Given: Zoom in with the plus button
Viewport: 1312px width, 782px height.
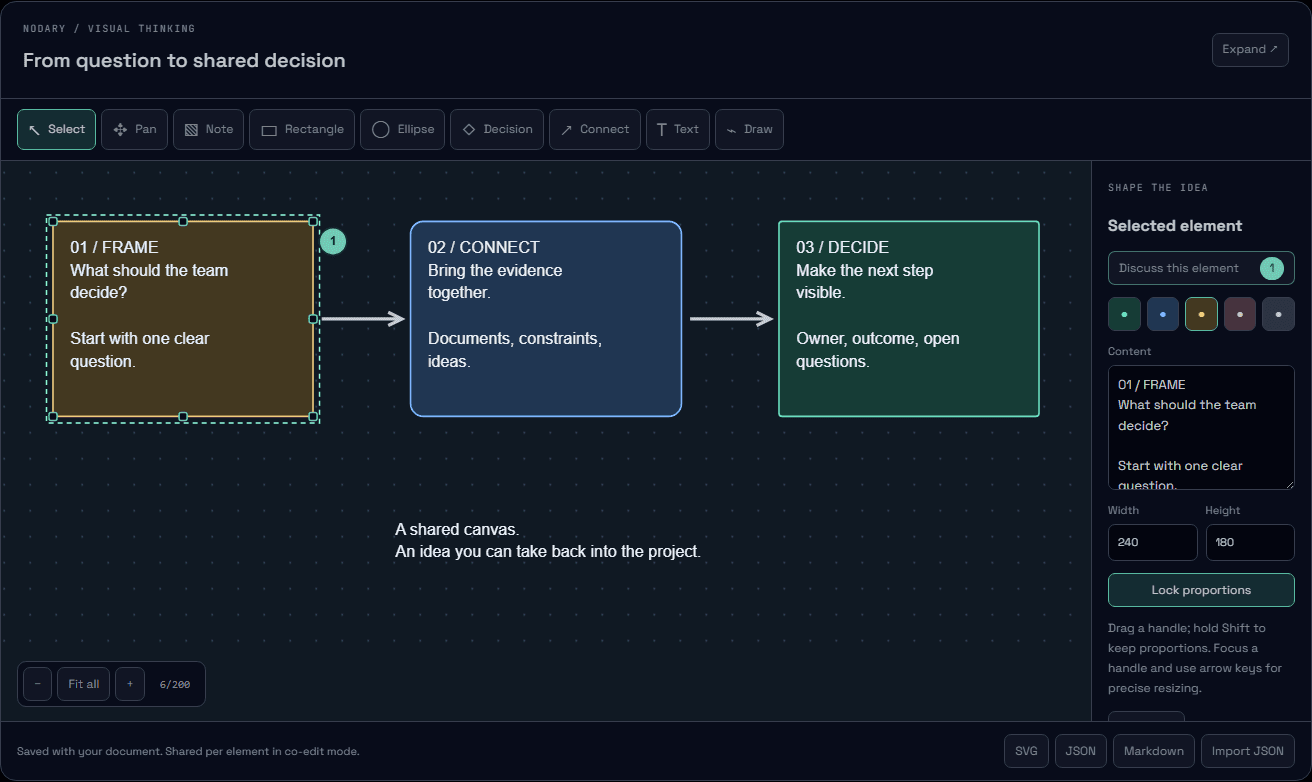Looking at the screenshot, I should pyautogui.click(x=130, y=684).
